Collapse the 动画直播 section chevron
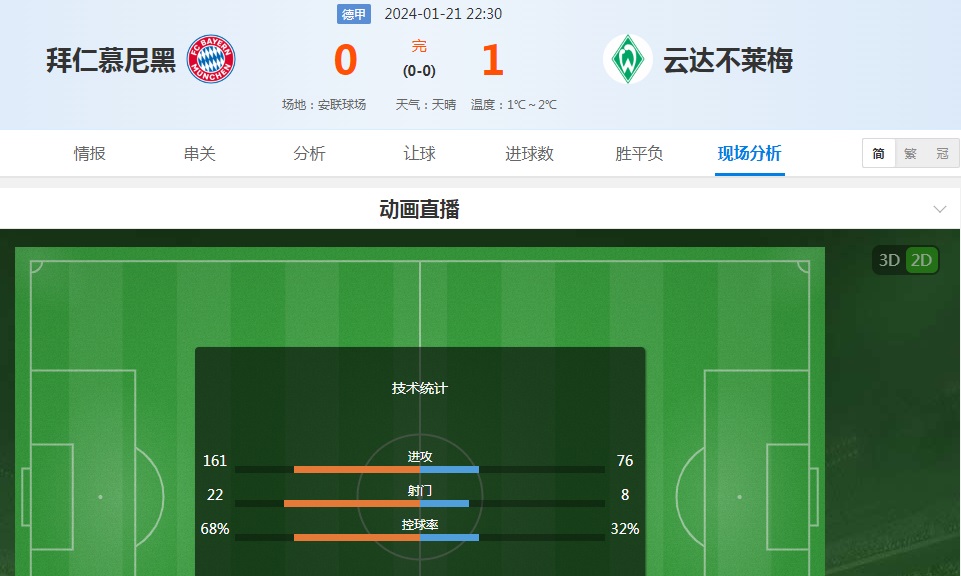The height and width of the screenshot is (576, 961). [x=939, y=209]
